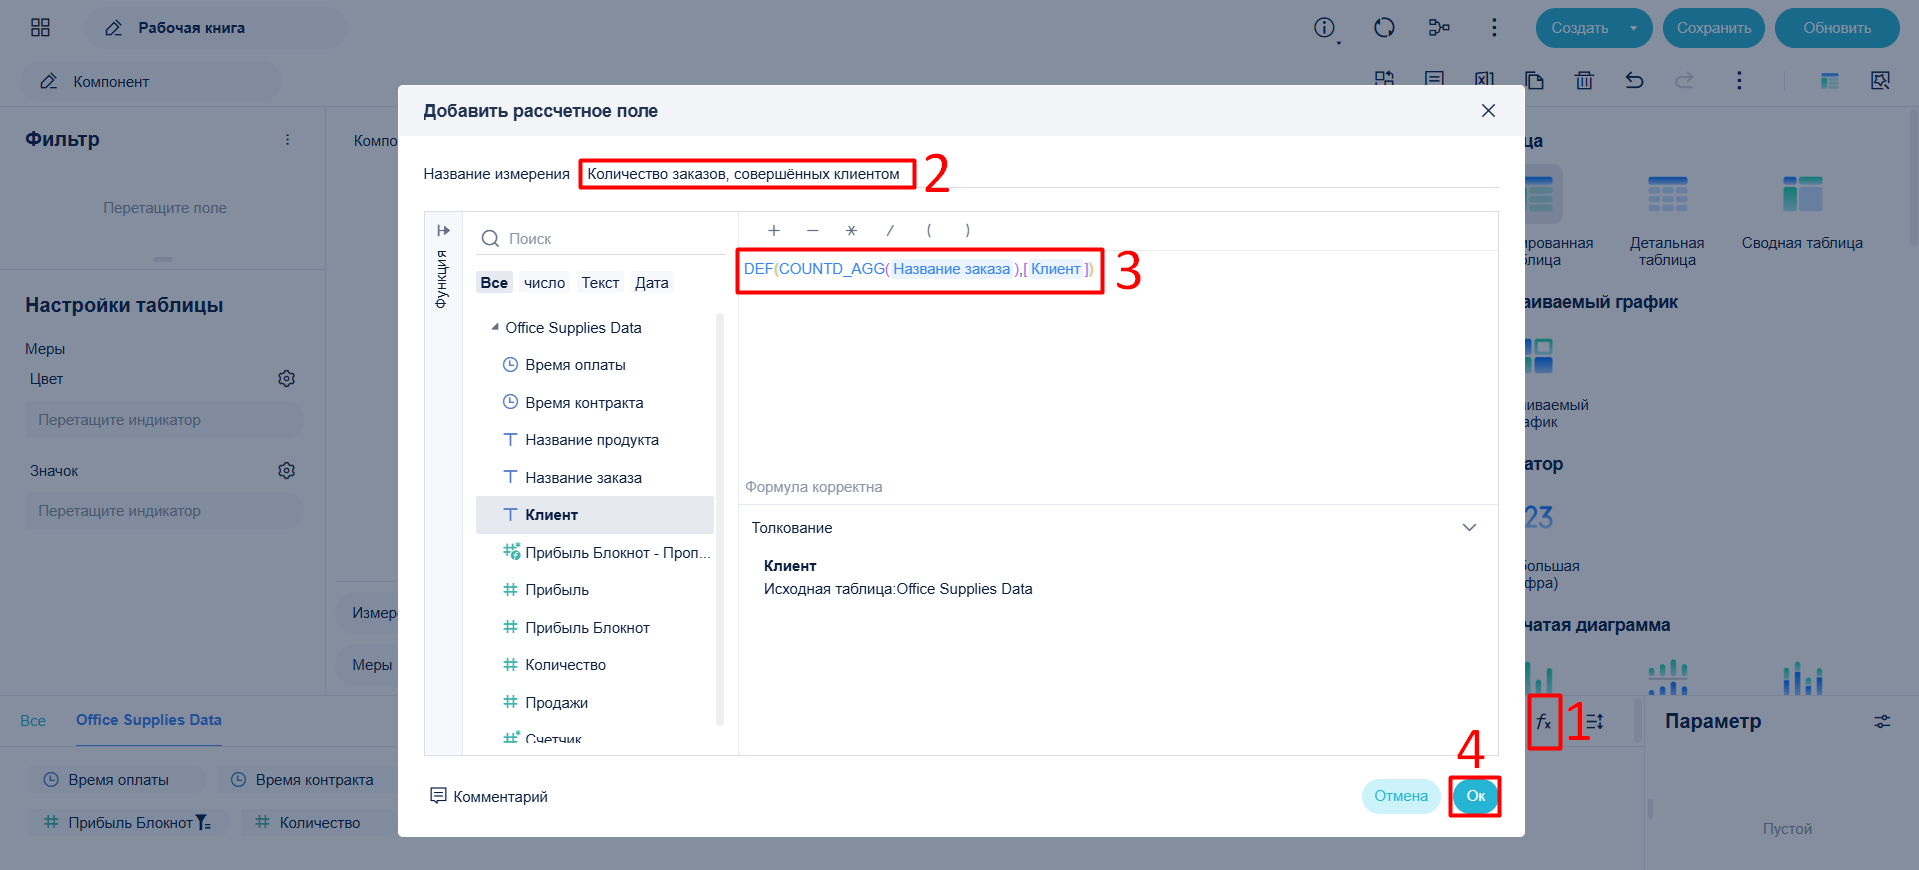Confirm with the Ок button
The image size is (1919, 870).
pos(1475,796)
